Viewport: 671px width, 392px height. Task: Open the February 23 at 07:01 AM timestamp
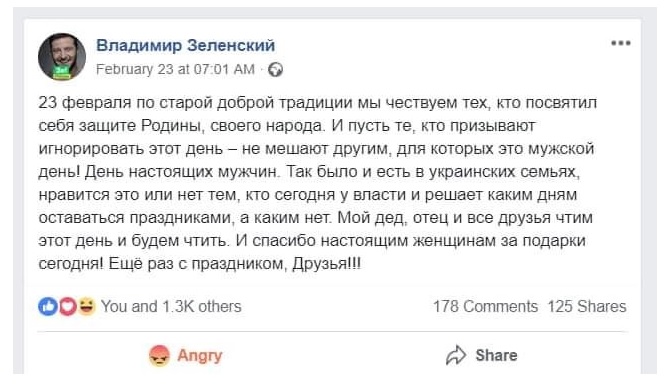(x=175, y=69)
